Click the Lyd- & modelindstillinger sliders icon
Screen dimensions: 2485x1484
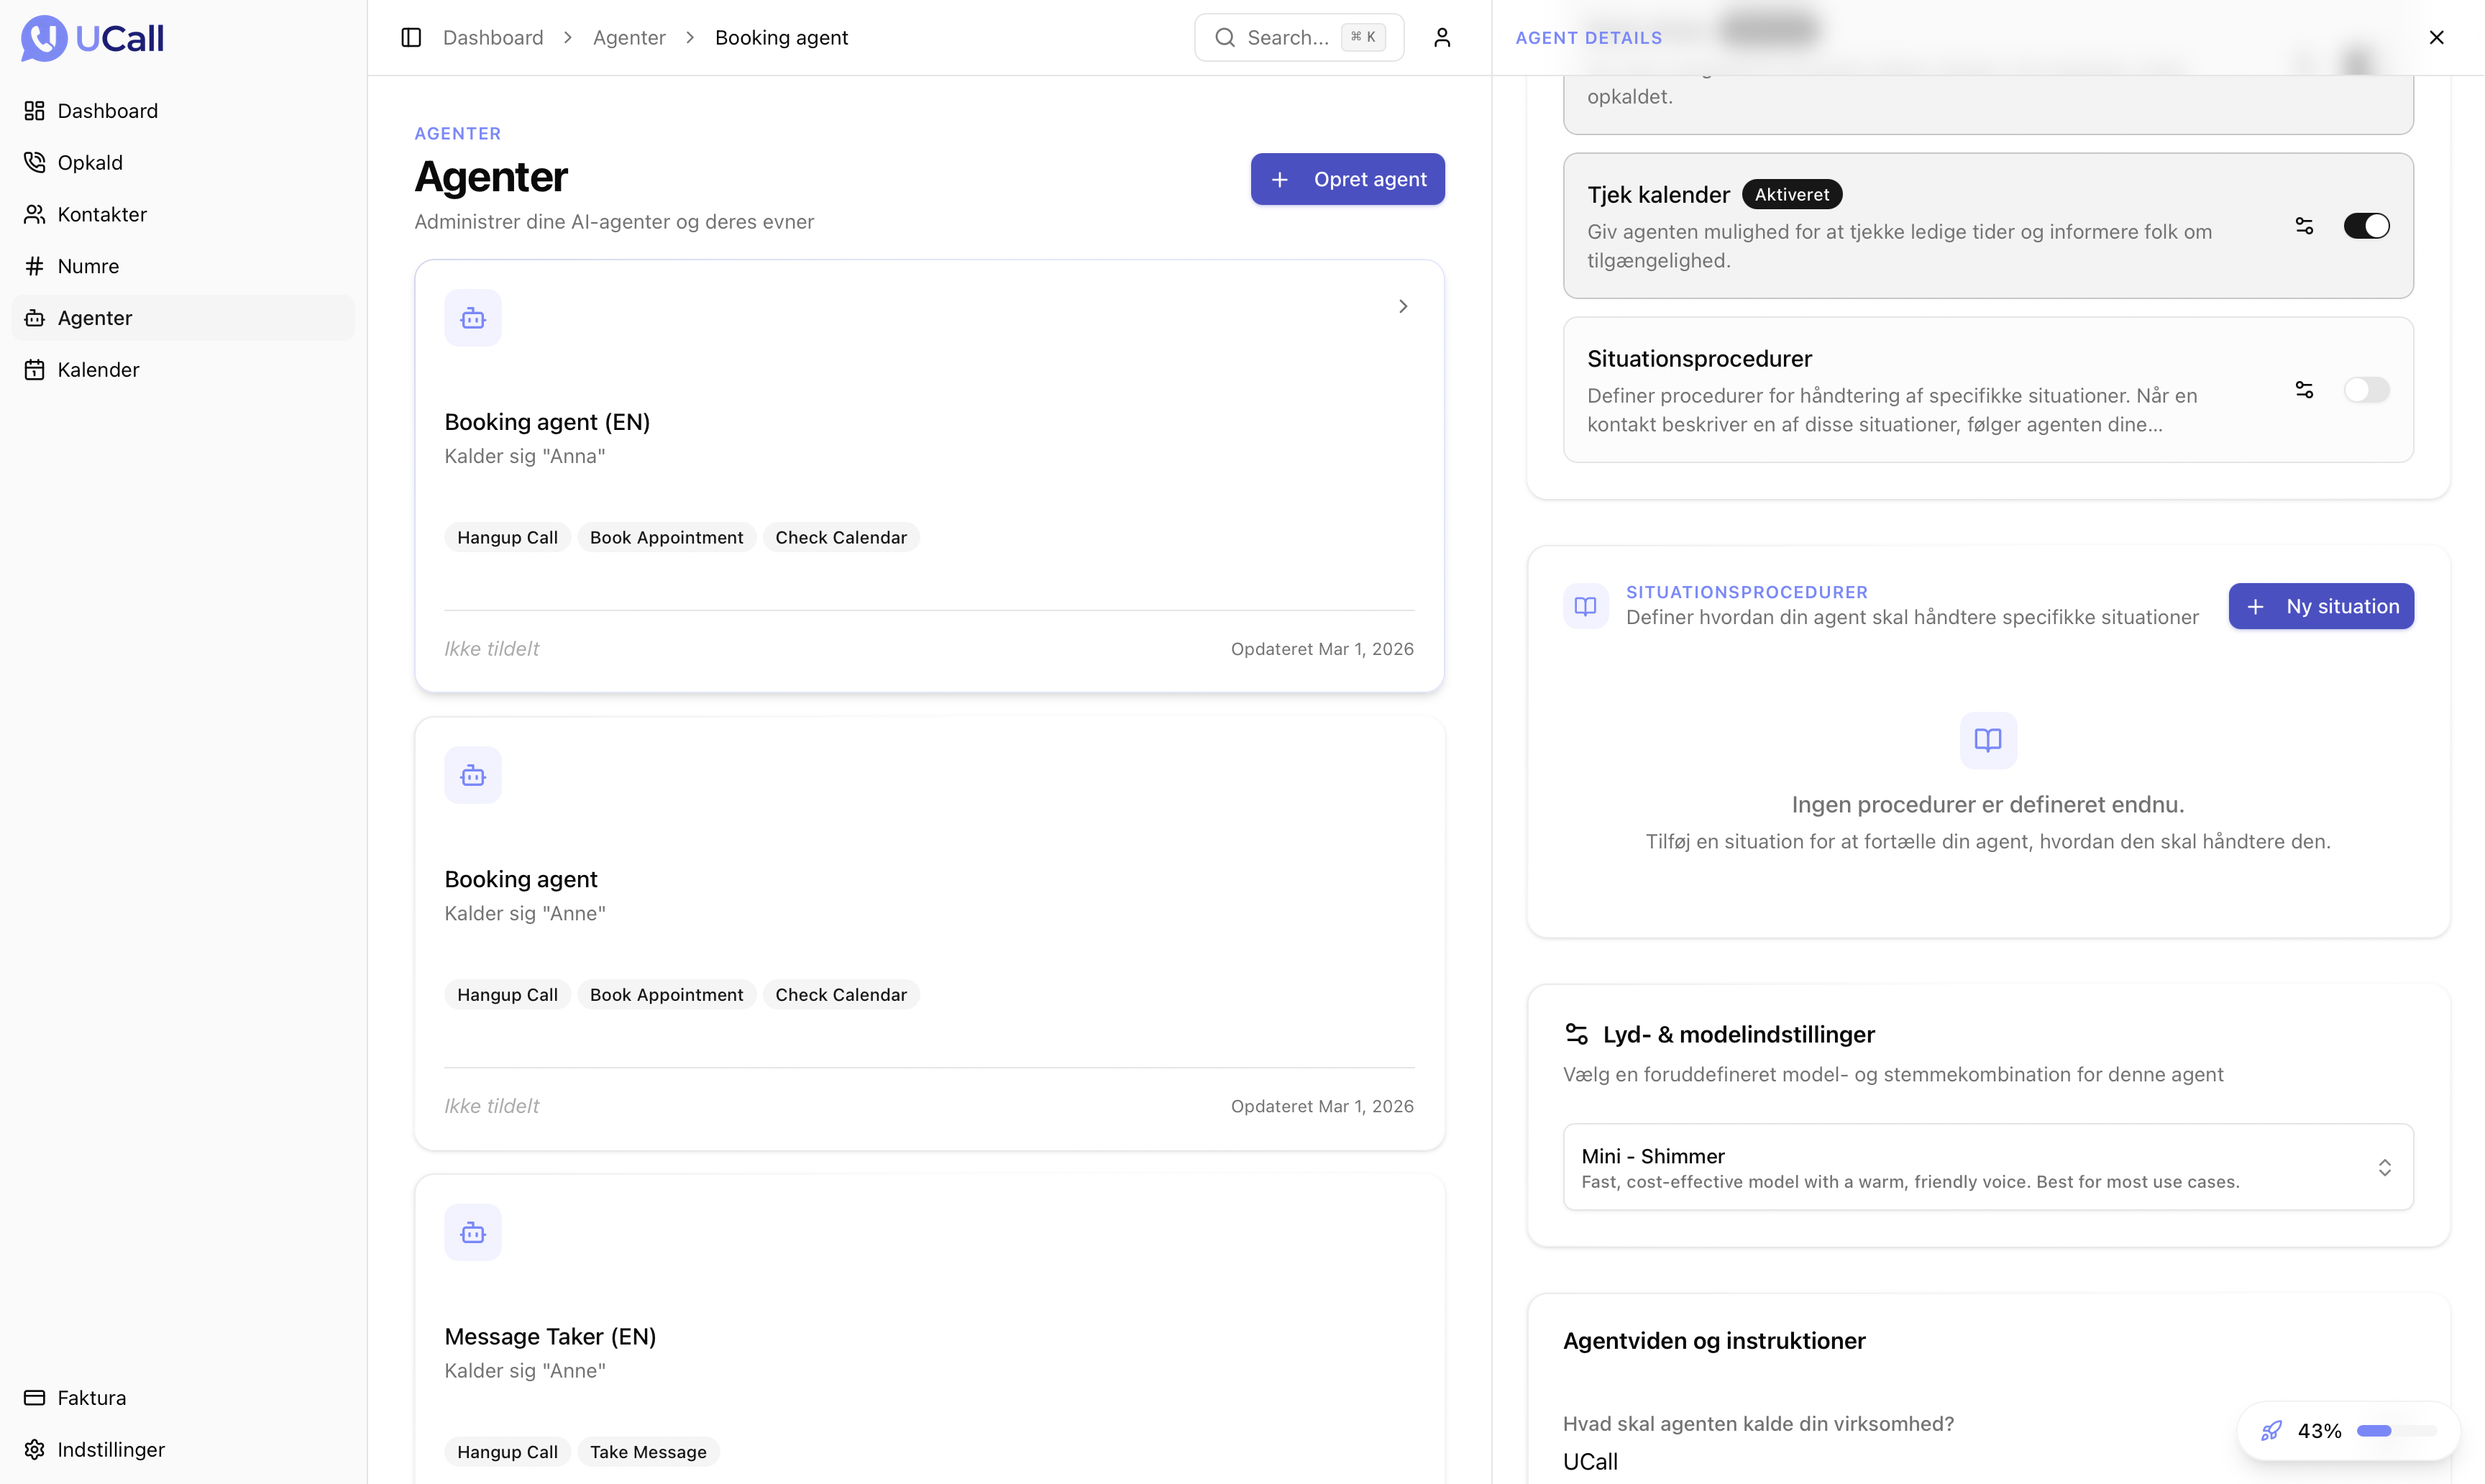(x=1577, y=1034)
